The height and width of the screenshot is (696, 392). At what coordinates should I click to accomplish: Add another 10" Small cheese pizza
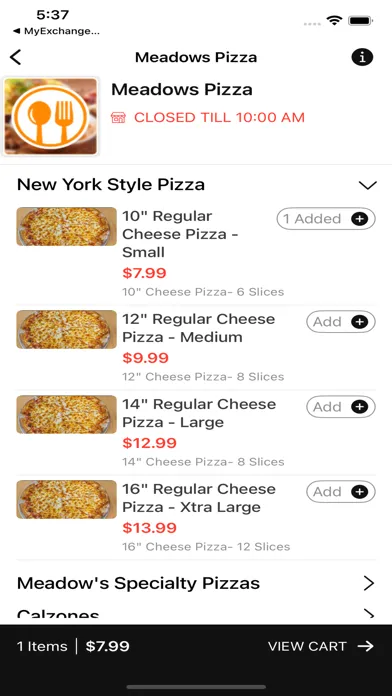tap(326, 219)
